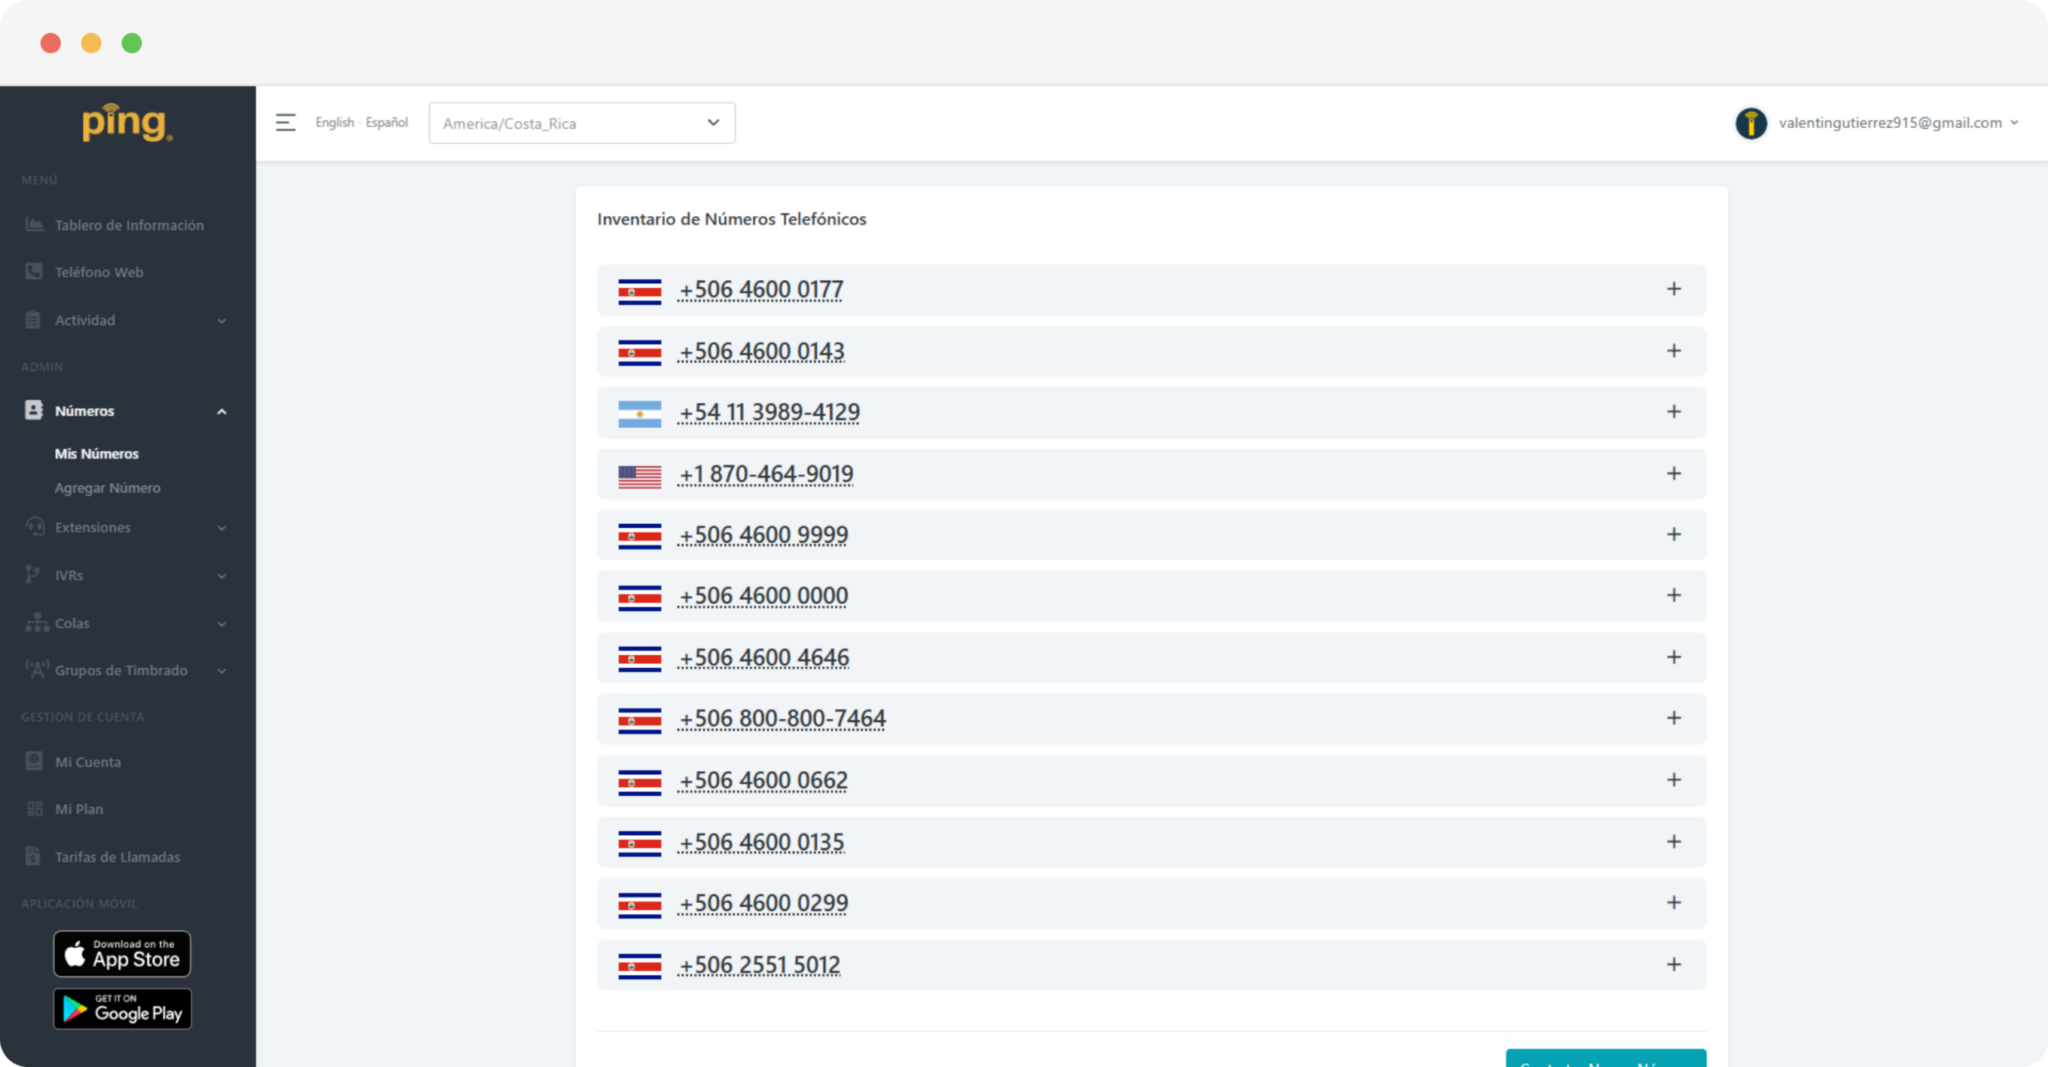This screenshot has width=2048, height=1067.
Task: Open Mi Plan in sidebar
Action: click(78, 809)
